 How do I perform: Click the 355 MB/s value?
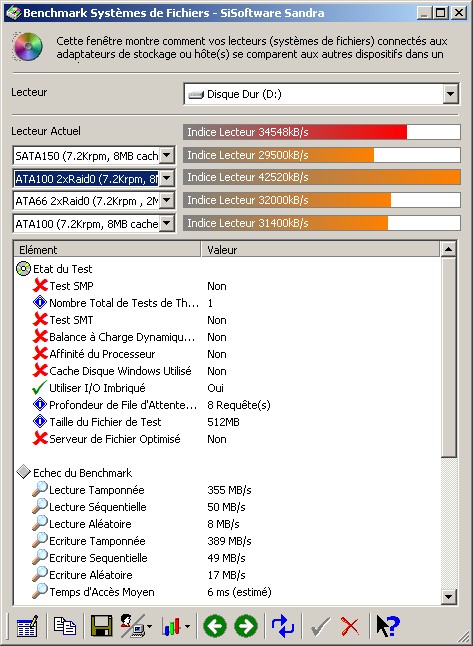click(229, 490)
